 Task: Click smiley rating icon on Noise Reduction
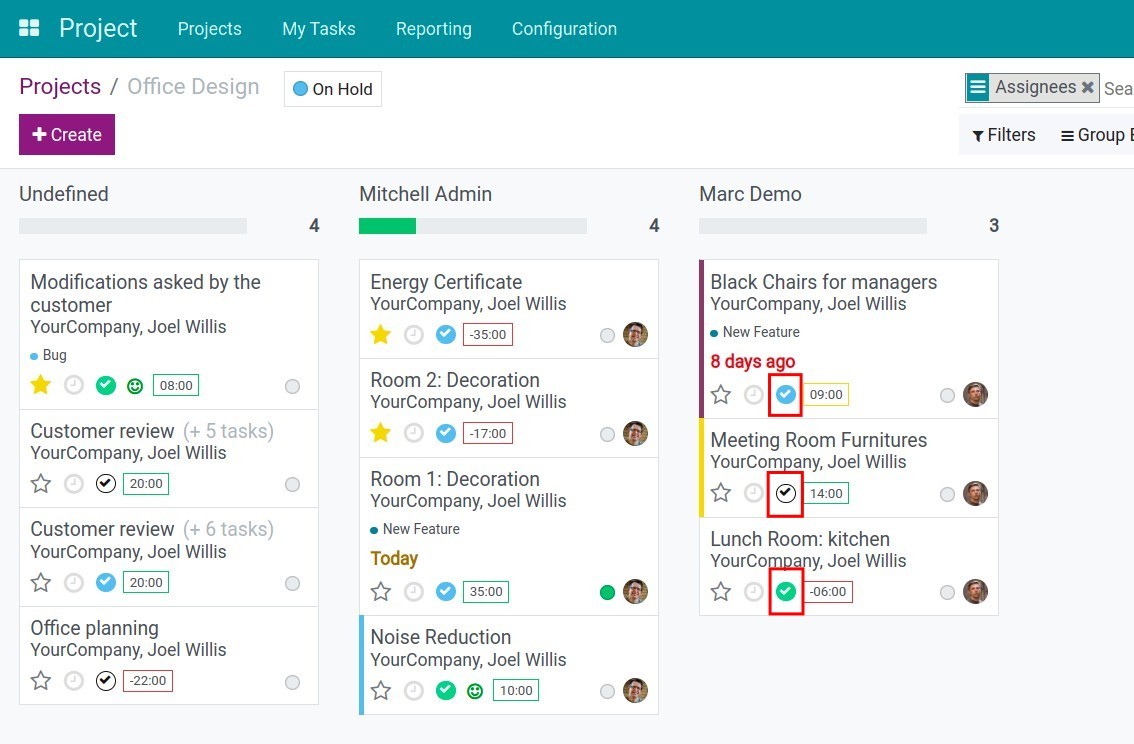475,691
